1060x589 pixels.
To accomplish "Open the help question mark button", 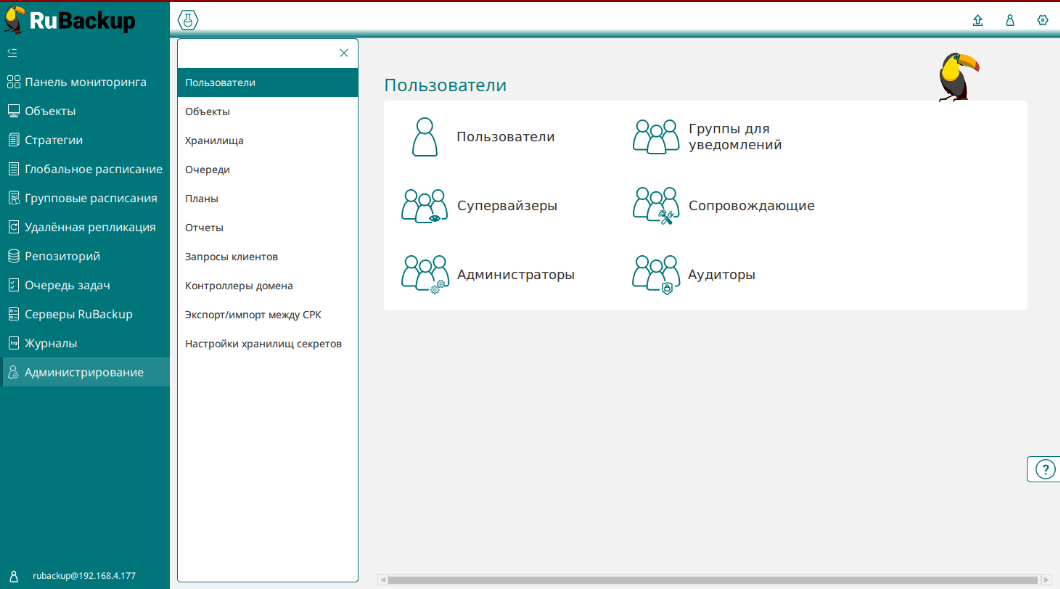I will pyautogui.click(x=1045, y=469).
